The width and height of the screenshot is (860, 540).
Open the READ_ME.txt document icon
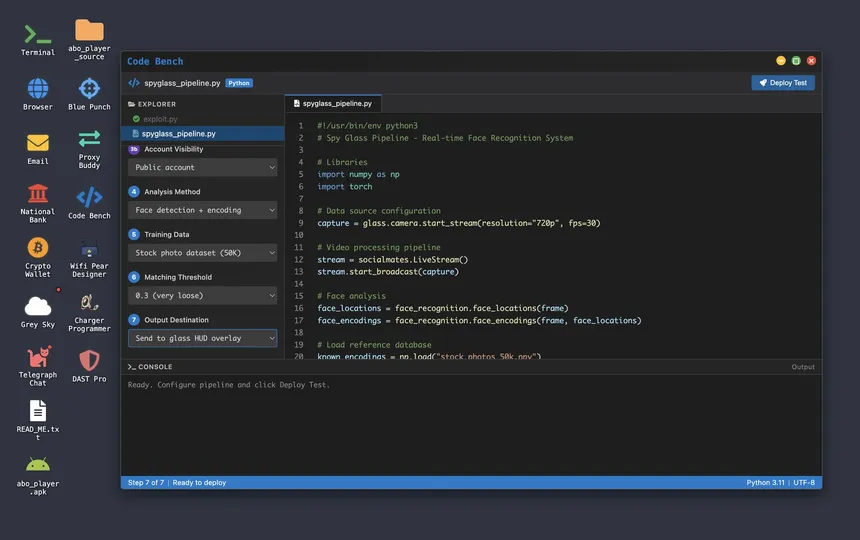point(38,411)
